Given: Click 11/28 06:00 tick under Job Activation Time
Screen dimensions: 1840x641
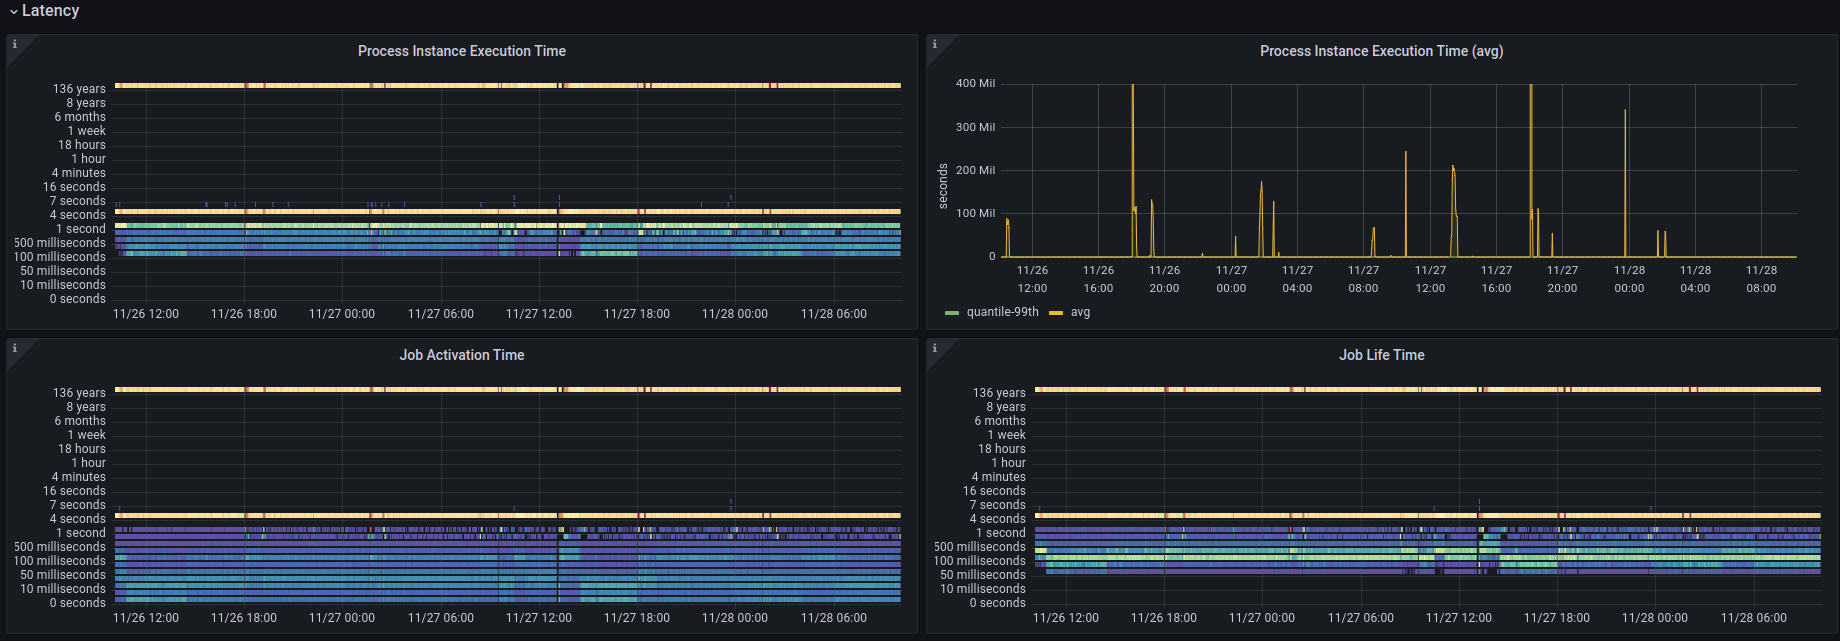Looking at the screenshot, I should [x=834, y=618].
